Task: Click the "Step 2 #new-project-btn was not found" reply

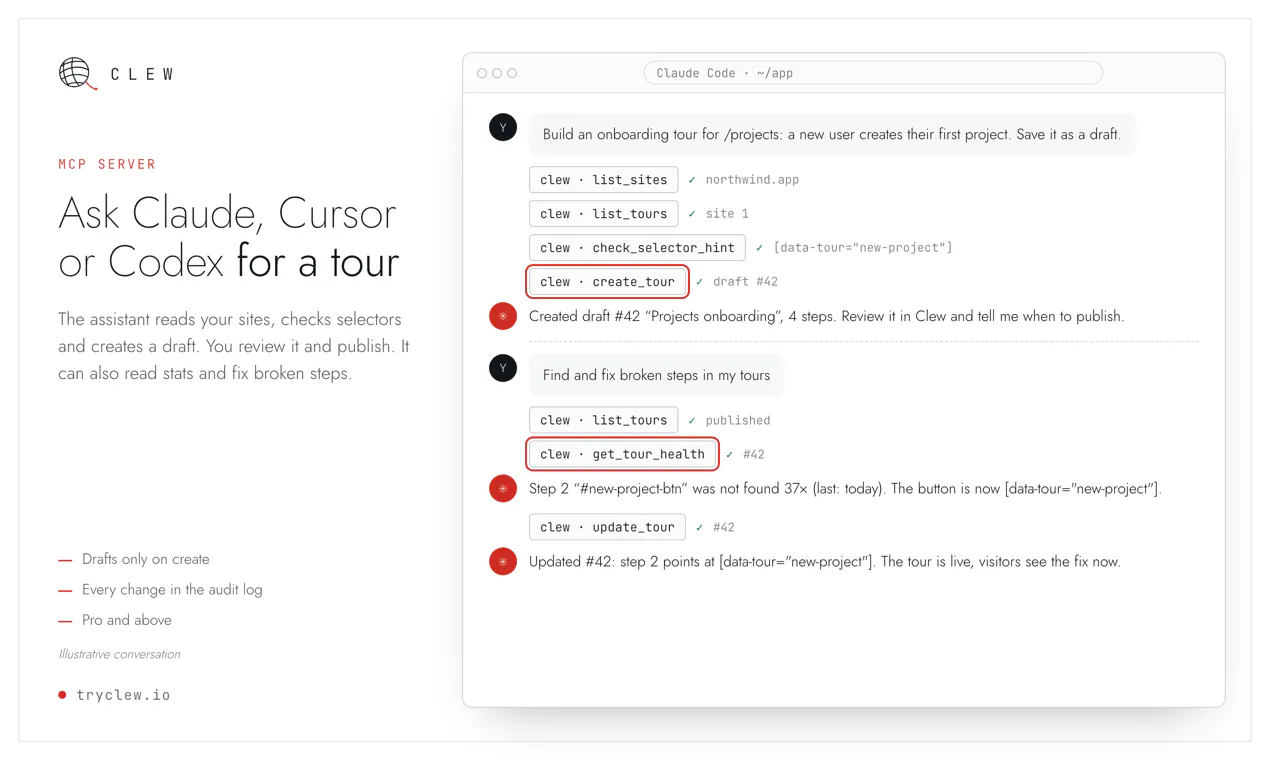Action: (x=845, y=489)
